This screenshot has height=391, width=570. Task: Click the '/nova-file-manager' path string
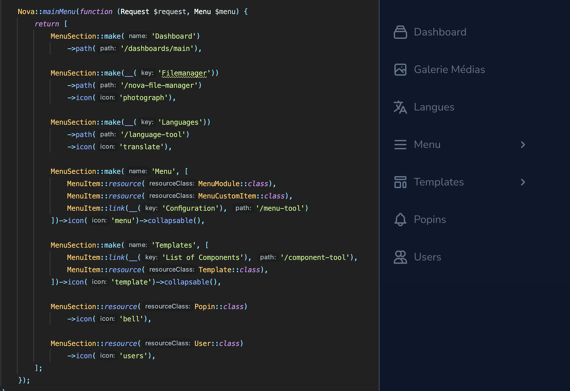(x=159, y=85)
